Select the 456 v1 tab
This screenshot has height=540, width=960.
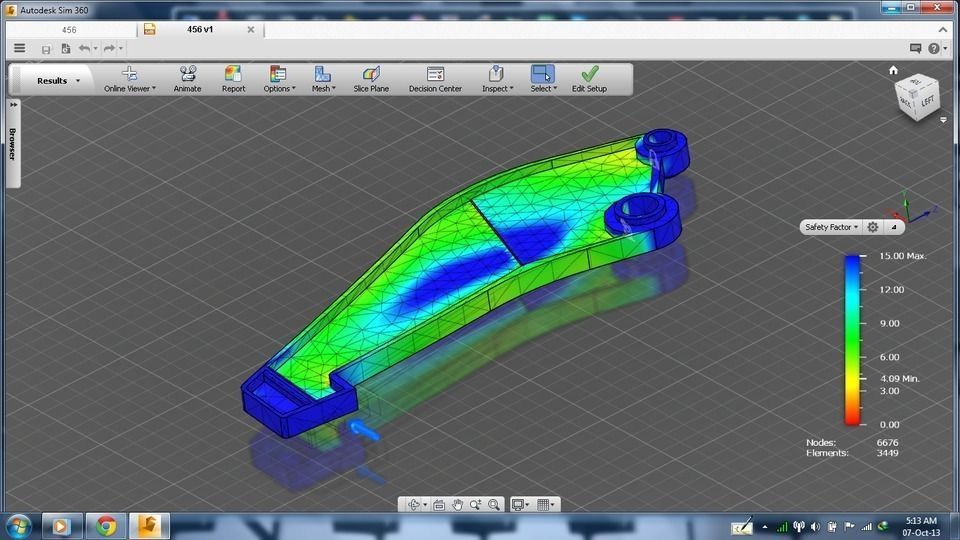(200, 29)
